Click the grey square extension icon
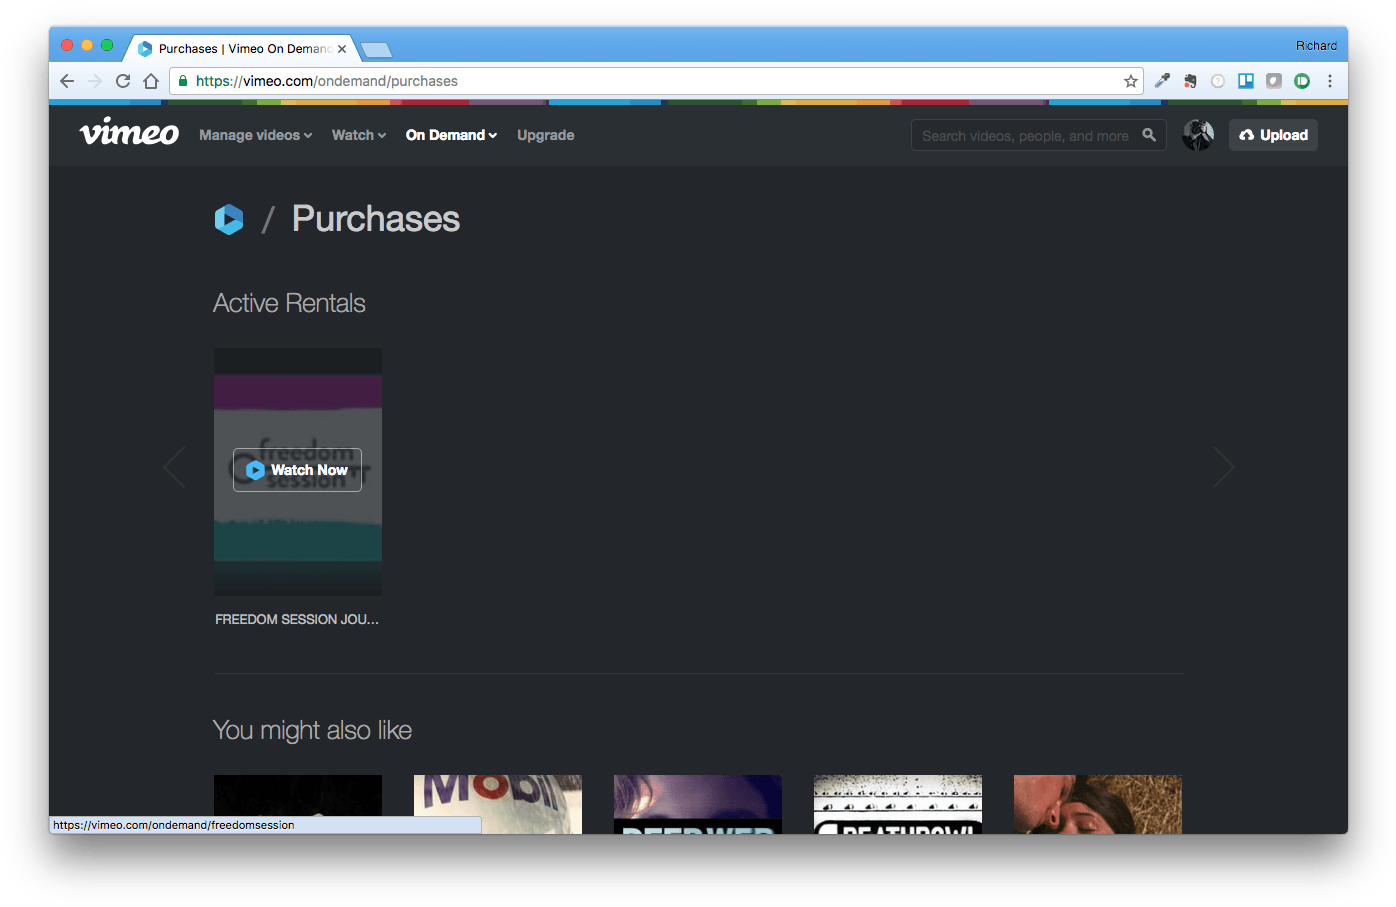1396x907 pixels. pyautogui.click(x=1274, y=81)
